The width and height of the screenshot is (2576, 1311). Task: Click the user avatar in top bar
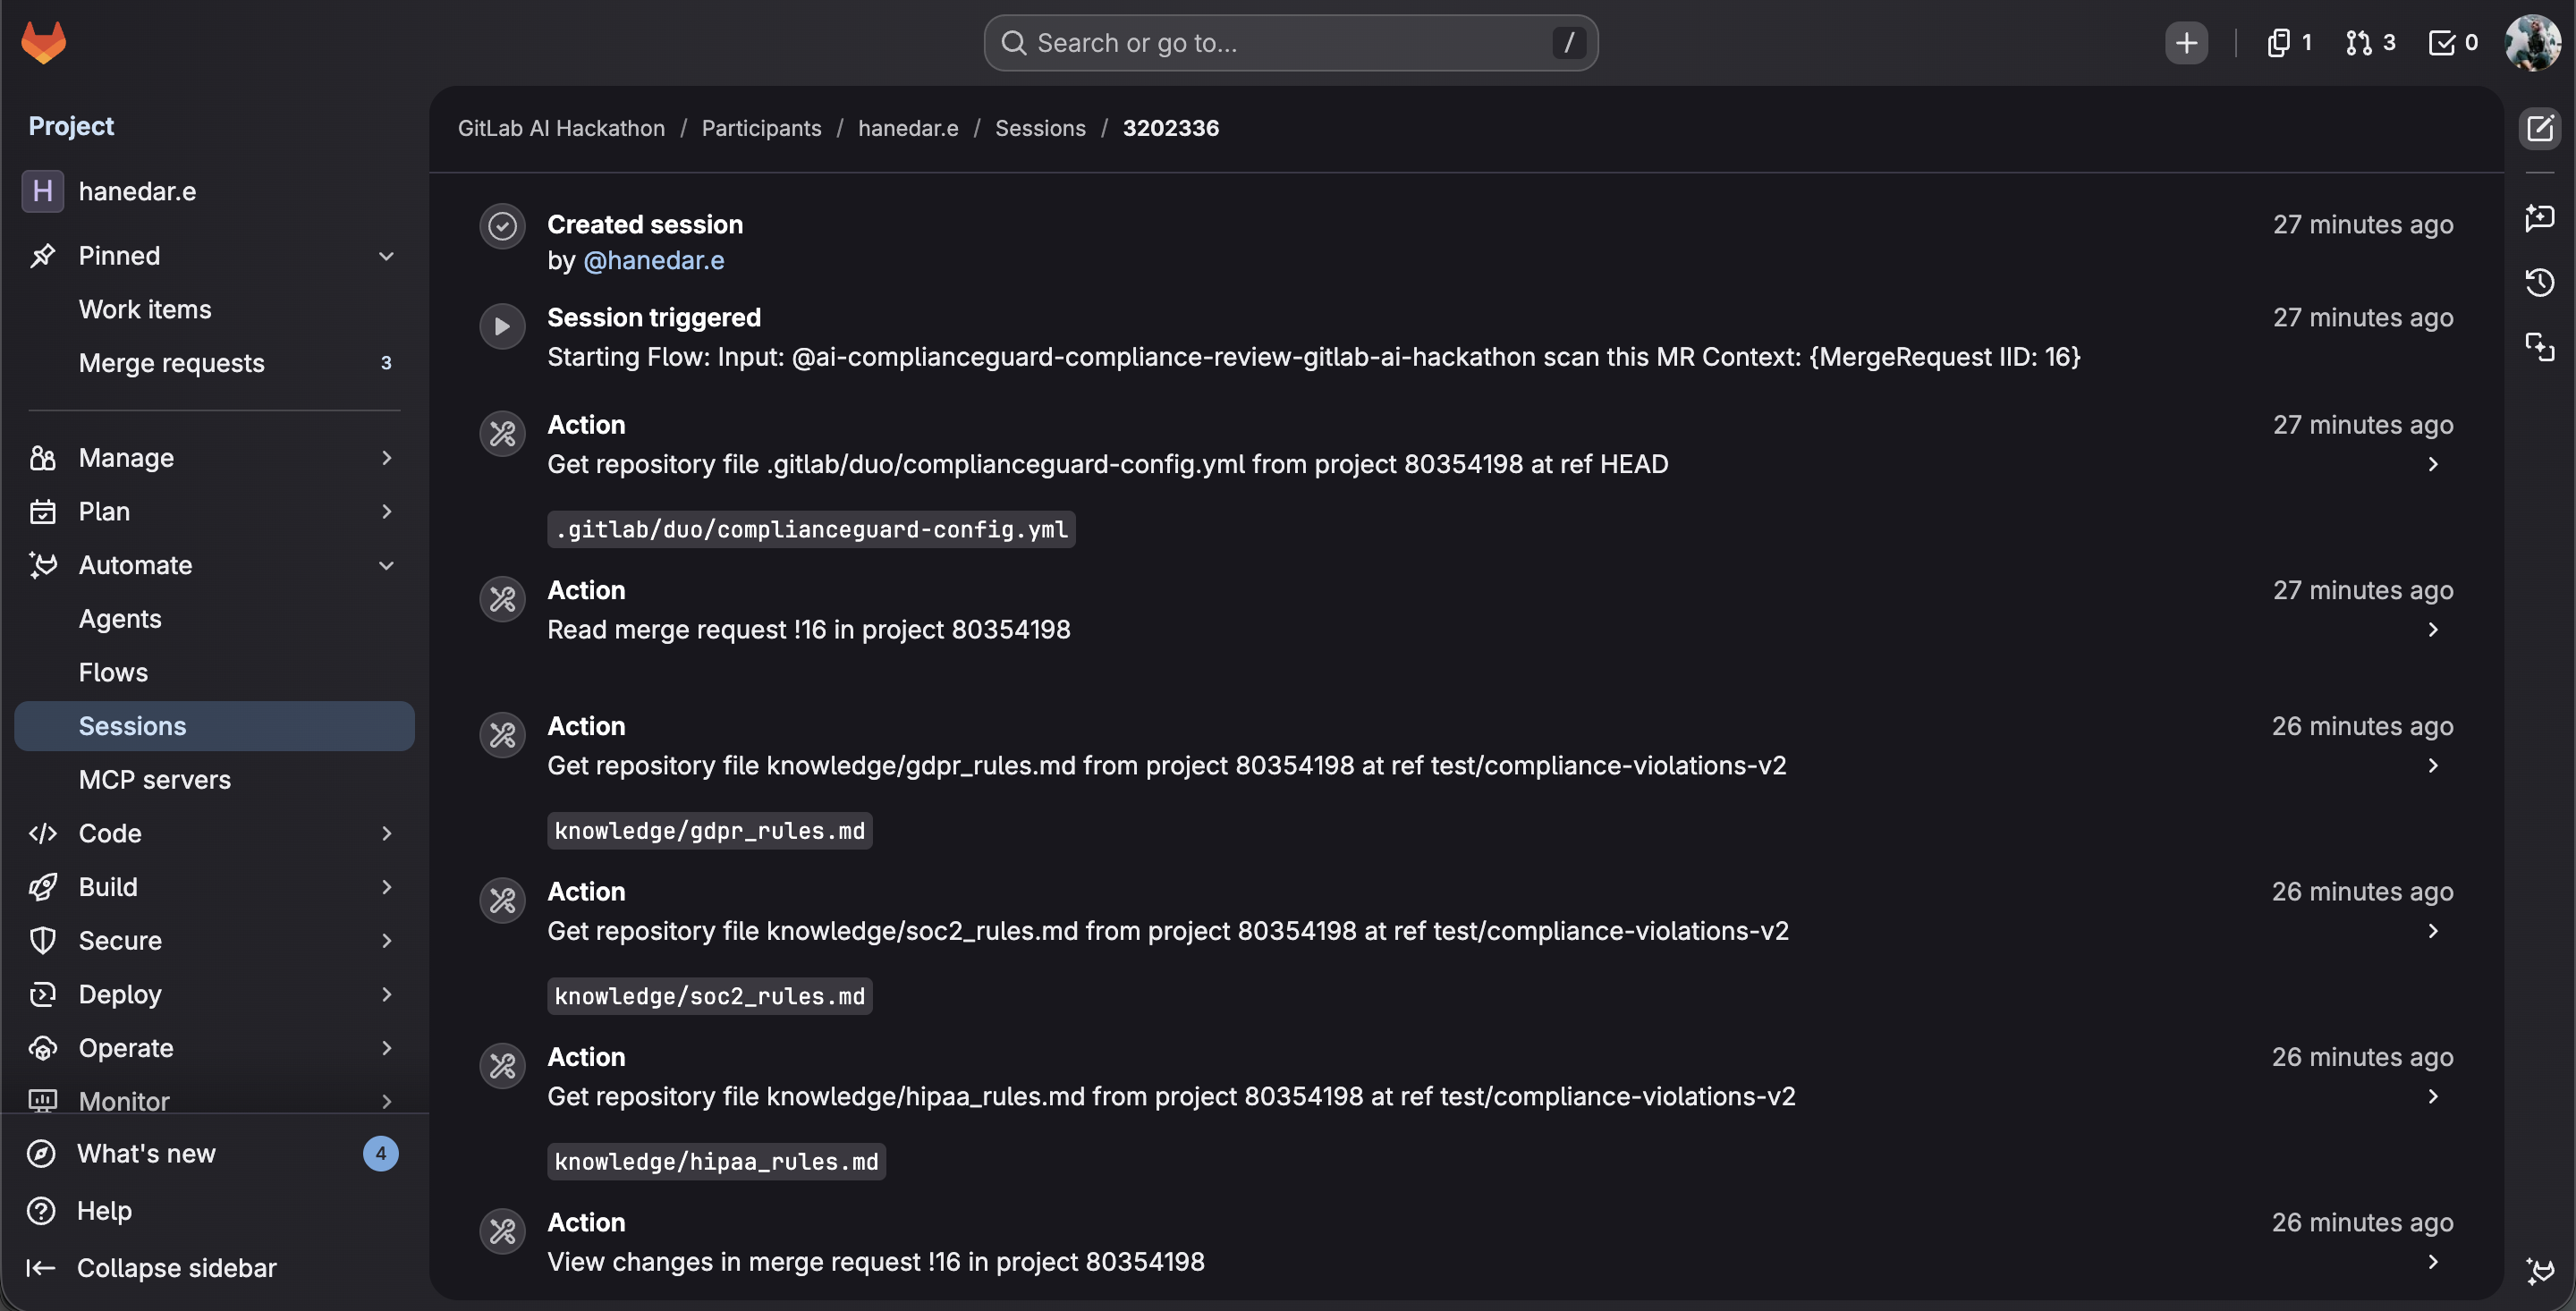point(2532,43)
